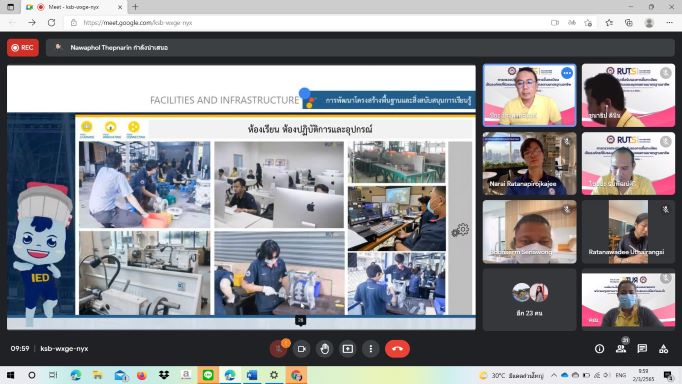Open the 23 more participants tile

529,300
